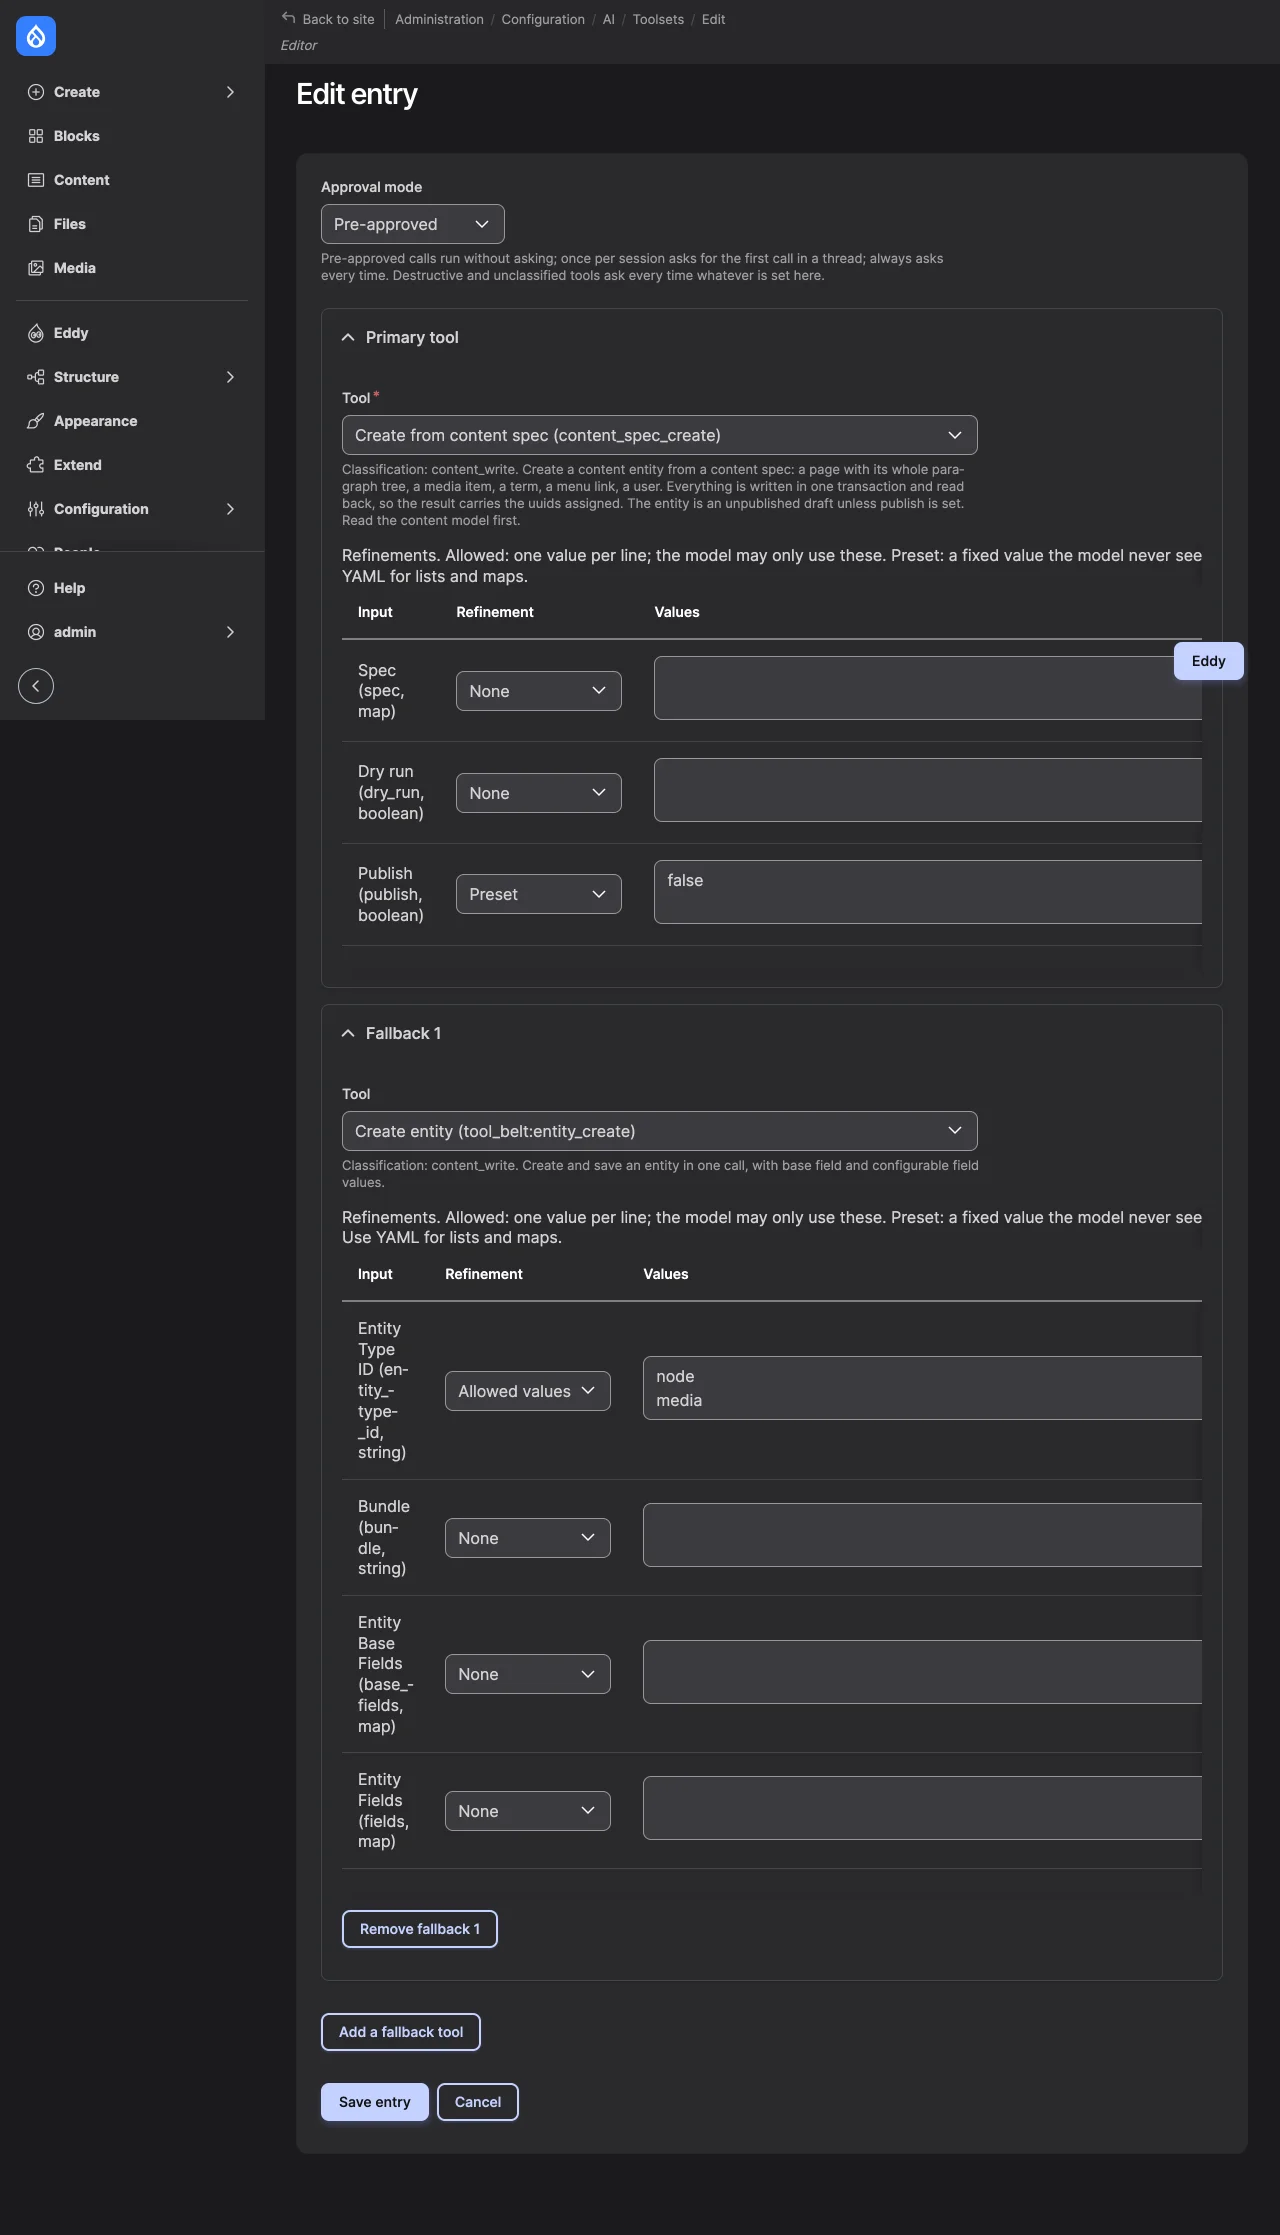Click the Create plus icon in sidebar
1280x2235 pixels.
[36, 92]
